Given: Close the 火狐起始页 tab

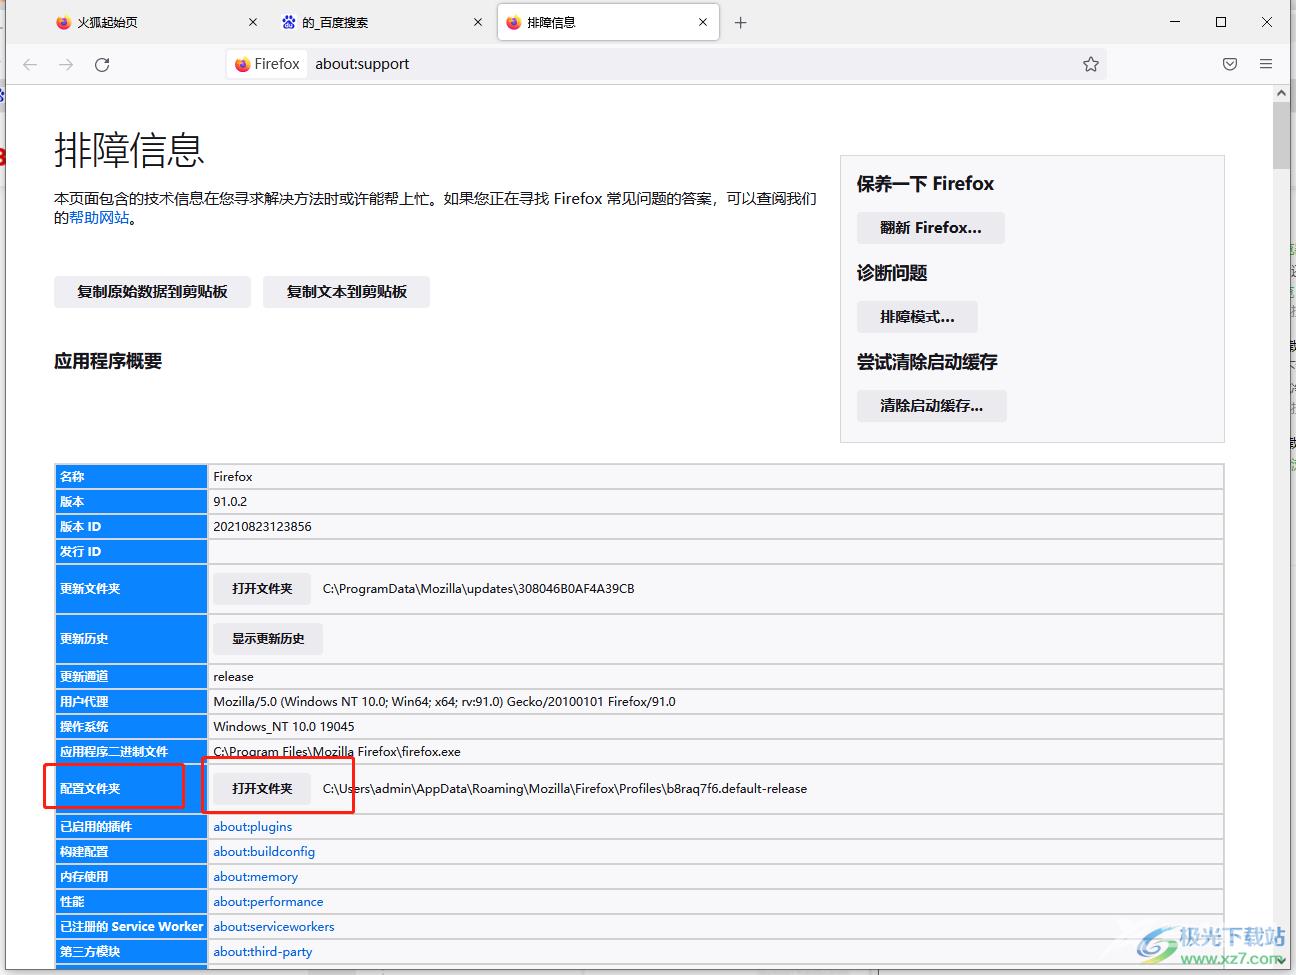Looking at the screenshot, I should (253, 22).
